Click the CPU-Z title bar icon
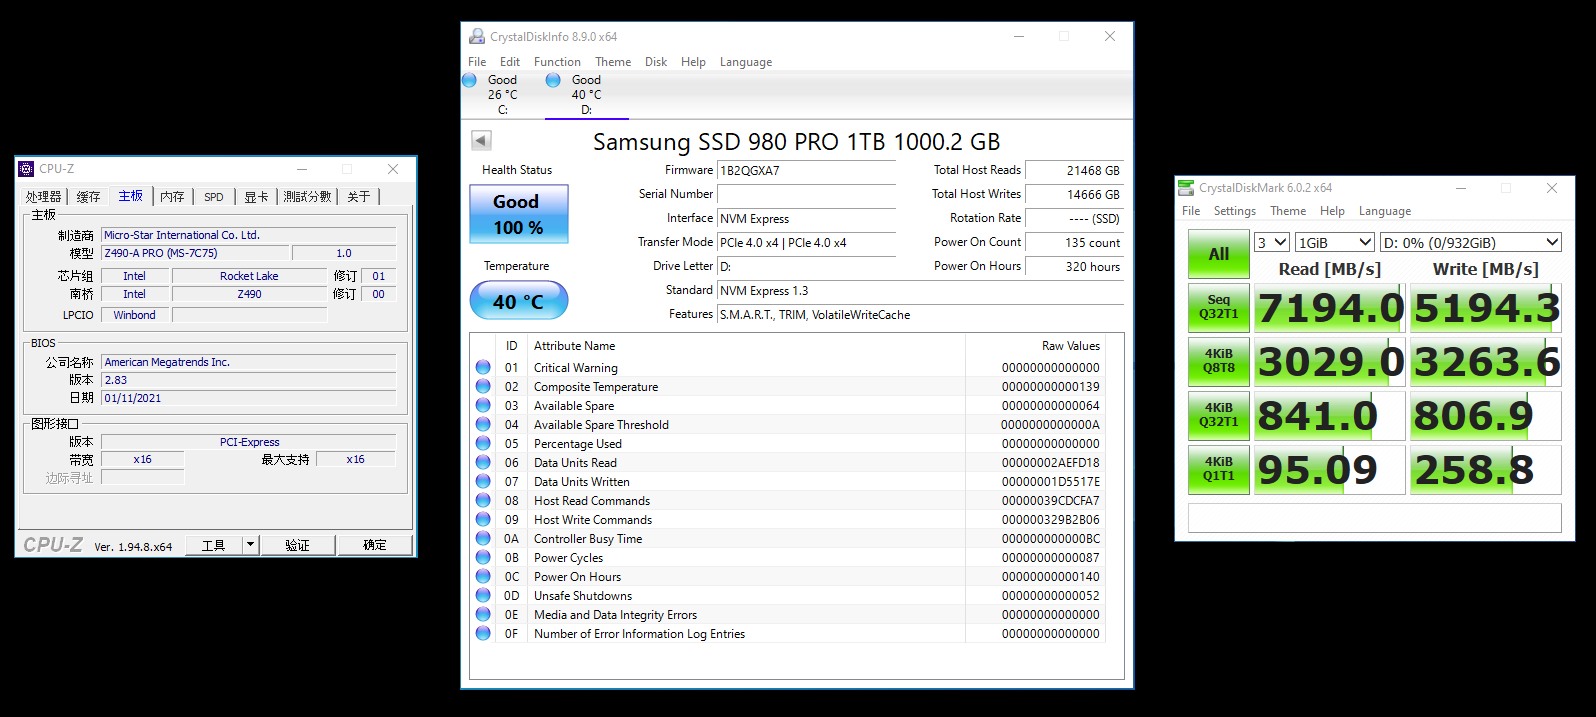The height and width of the screenshot is (717, 1596). (x=27, y=169)
